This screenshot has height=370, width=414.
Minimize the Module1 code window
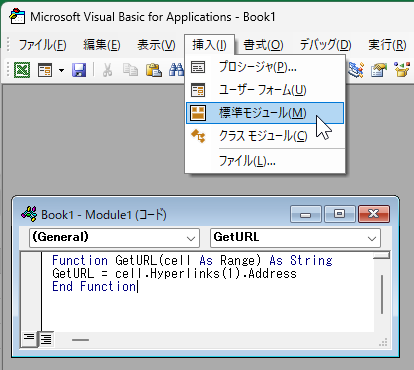click(305, 214)
